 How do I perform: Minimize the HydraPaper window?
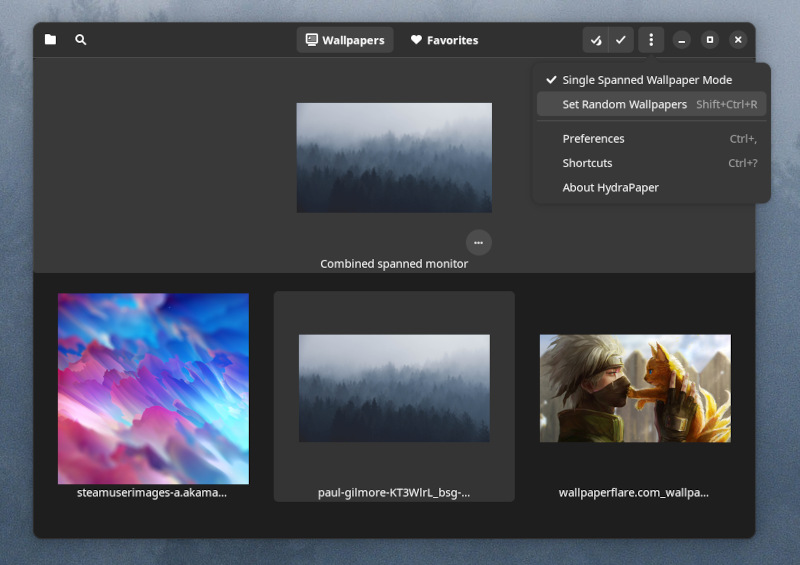(x=682, y=40)
